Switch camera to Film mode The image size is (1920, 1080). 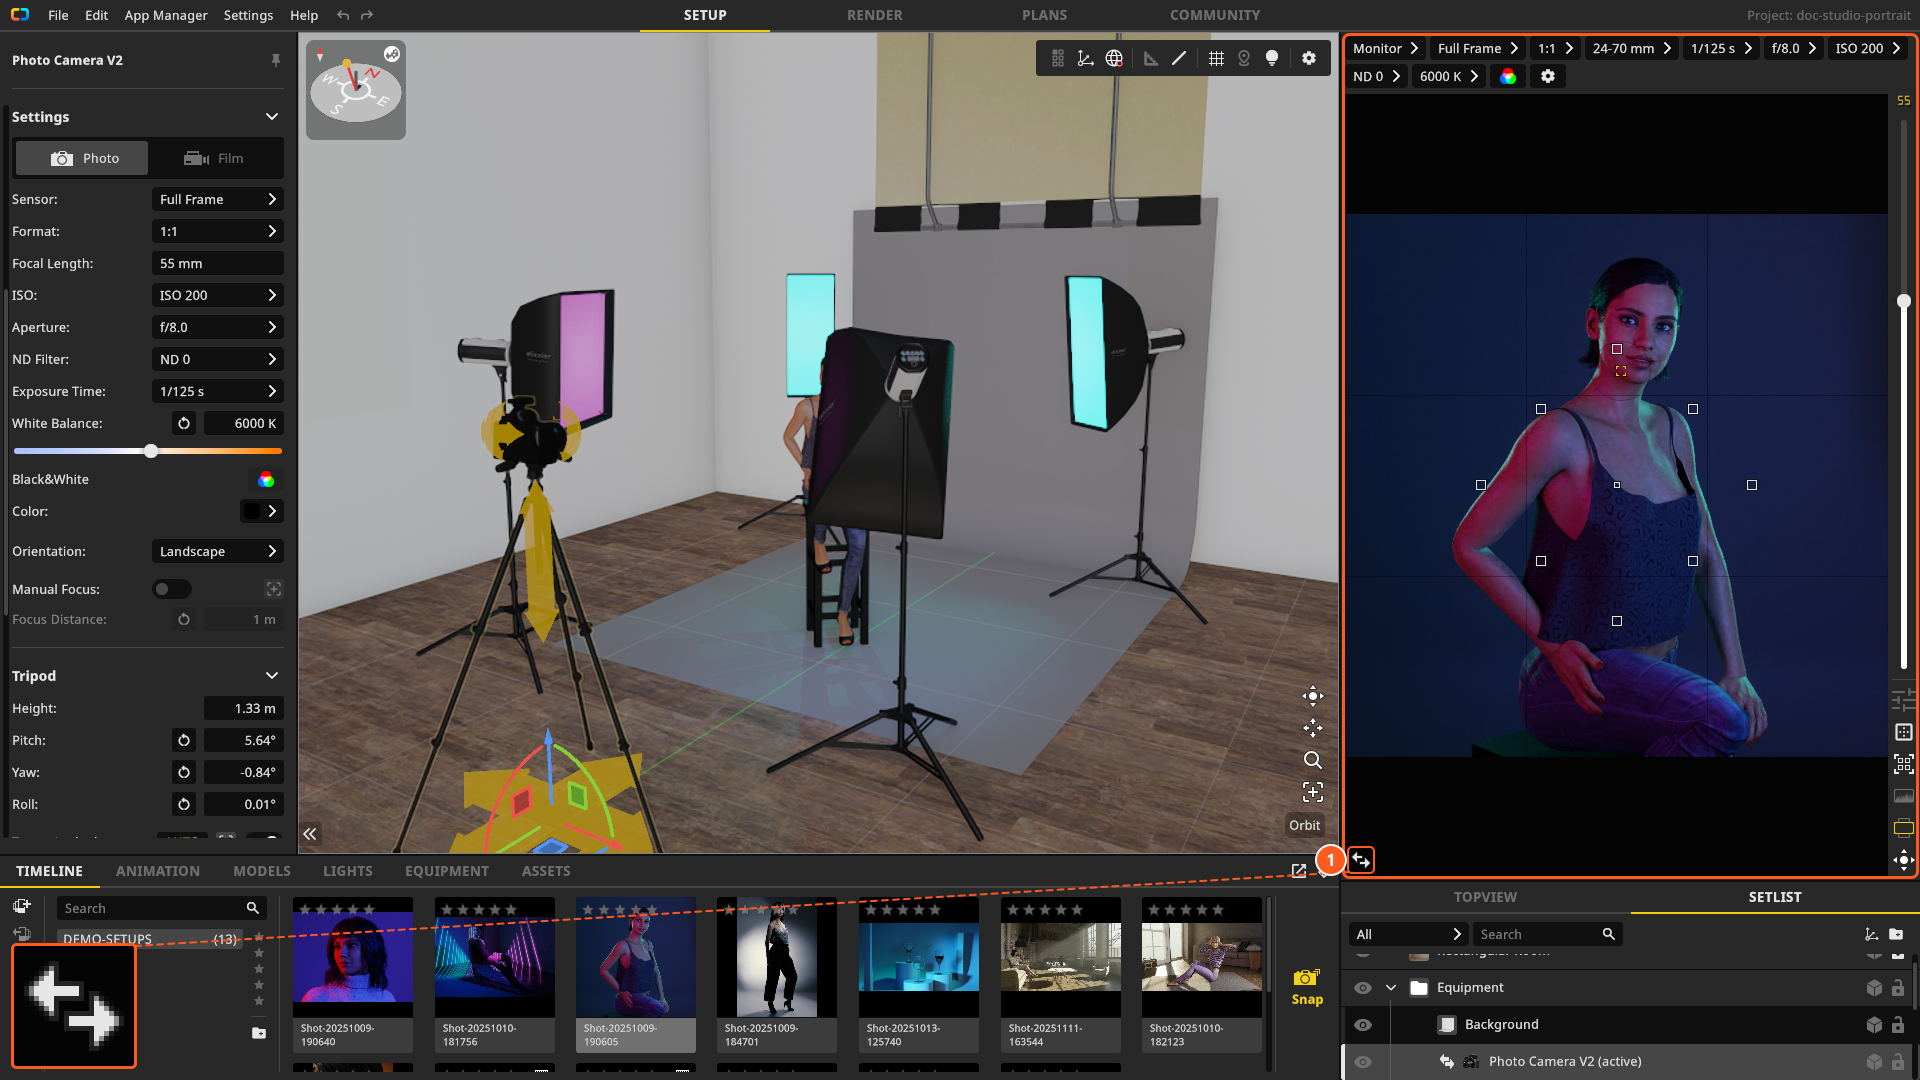pyautogui.click(x=215, y=159)
